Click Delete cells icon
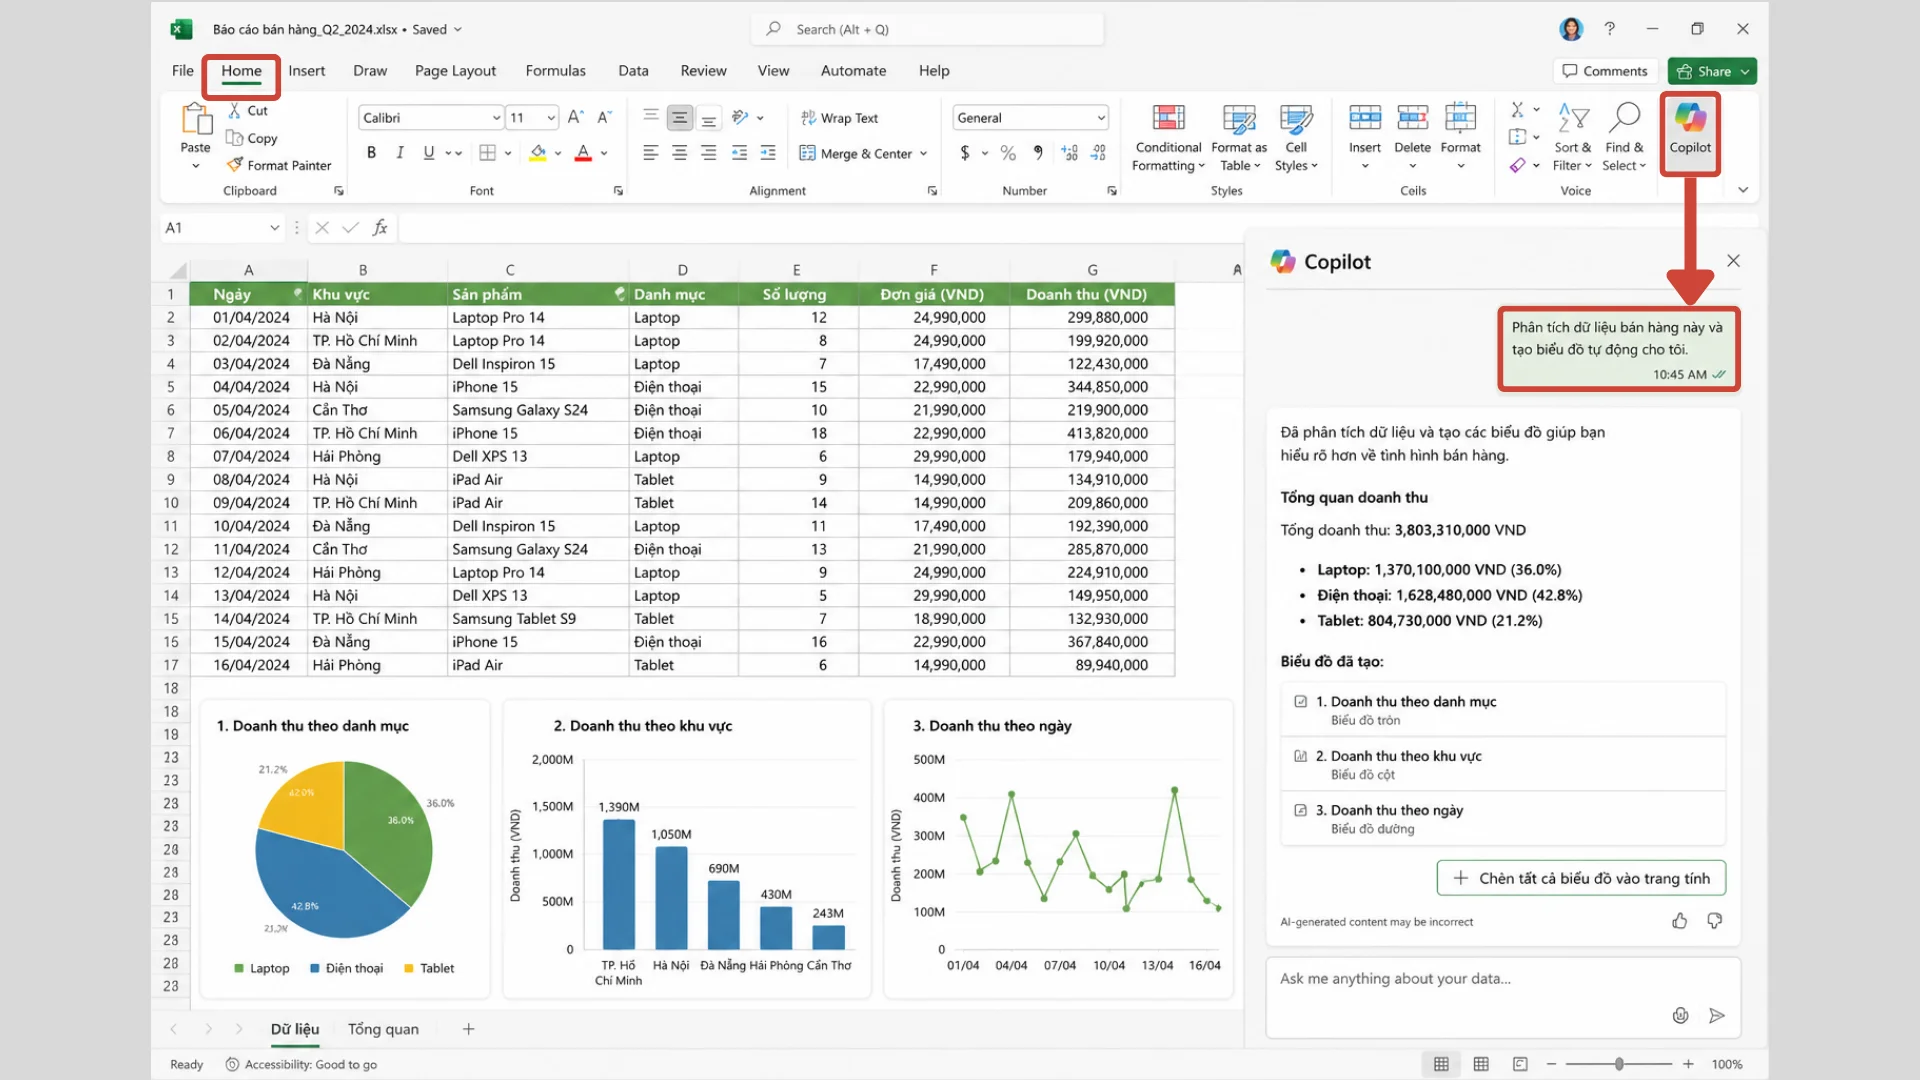This screenshot has height=1080, width=1920. point(1413,119)
